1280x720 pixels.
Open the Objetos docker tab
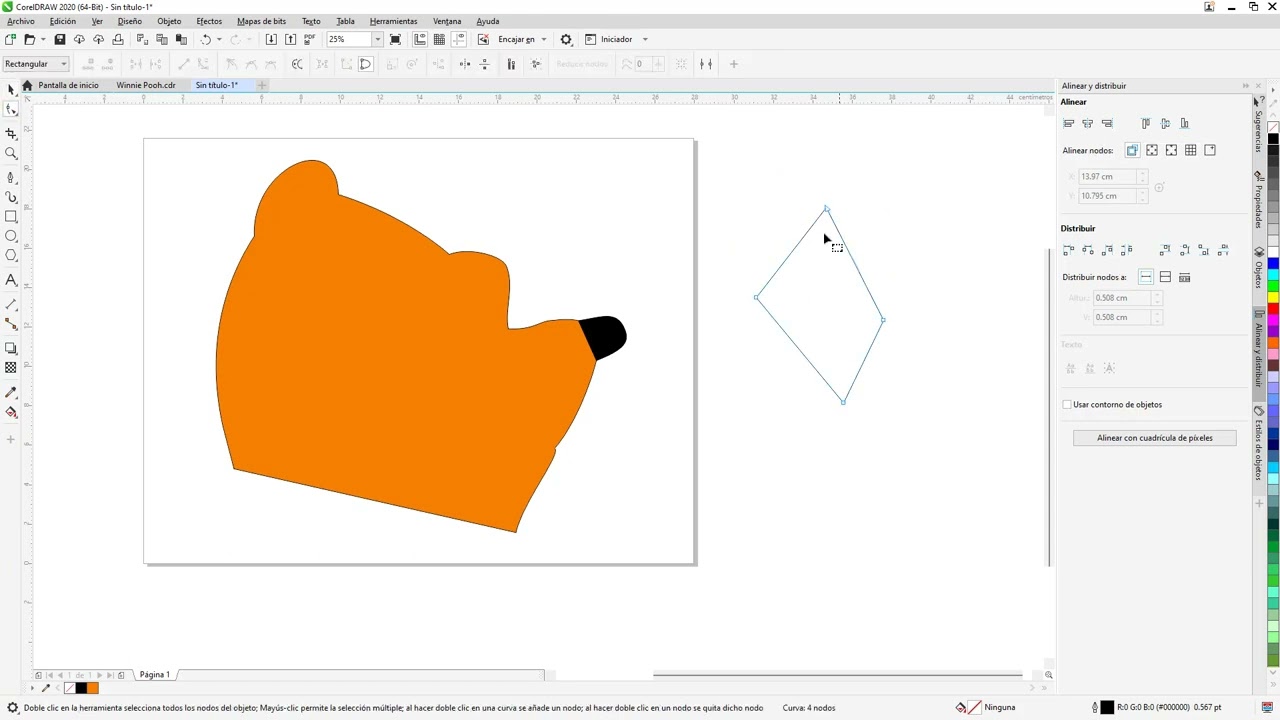point(1259,268)
